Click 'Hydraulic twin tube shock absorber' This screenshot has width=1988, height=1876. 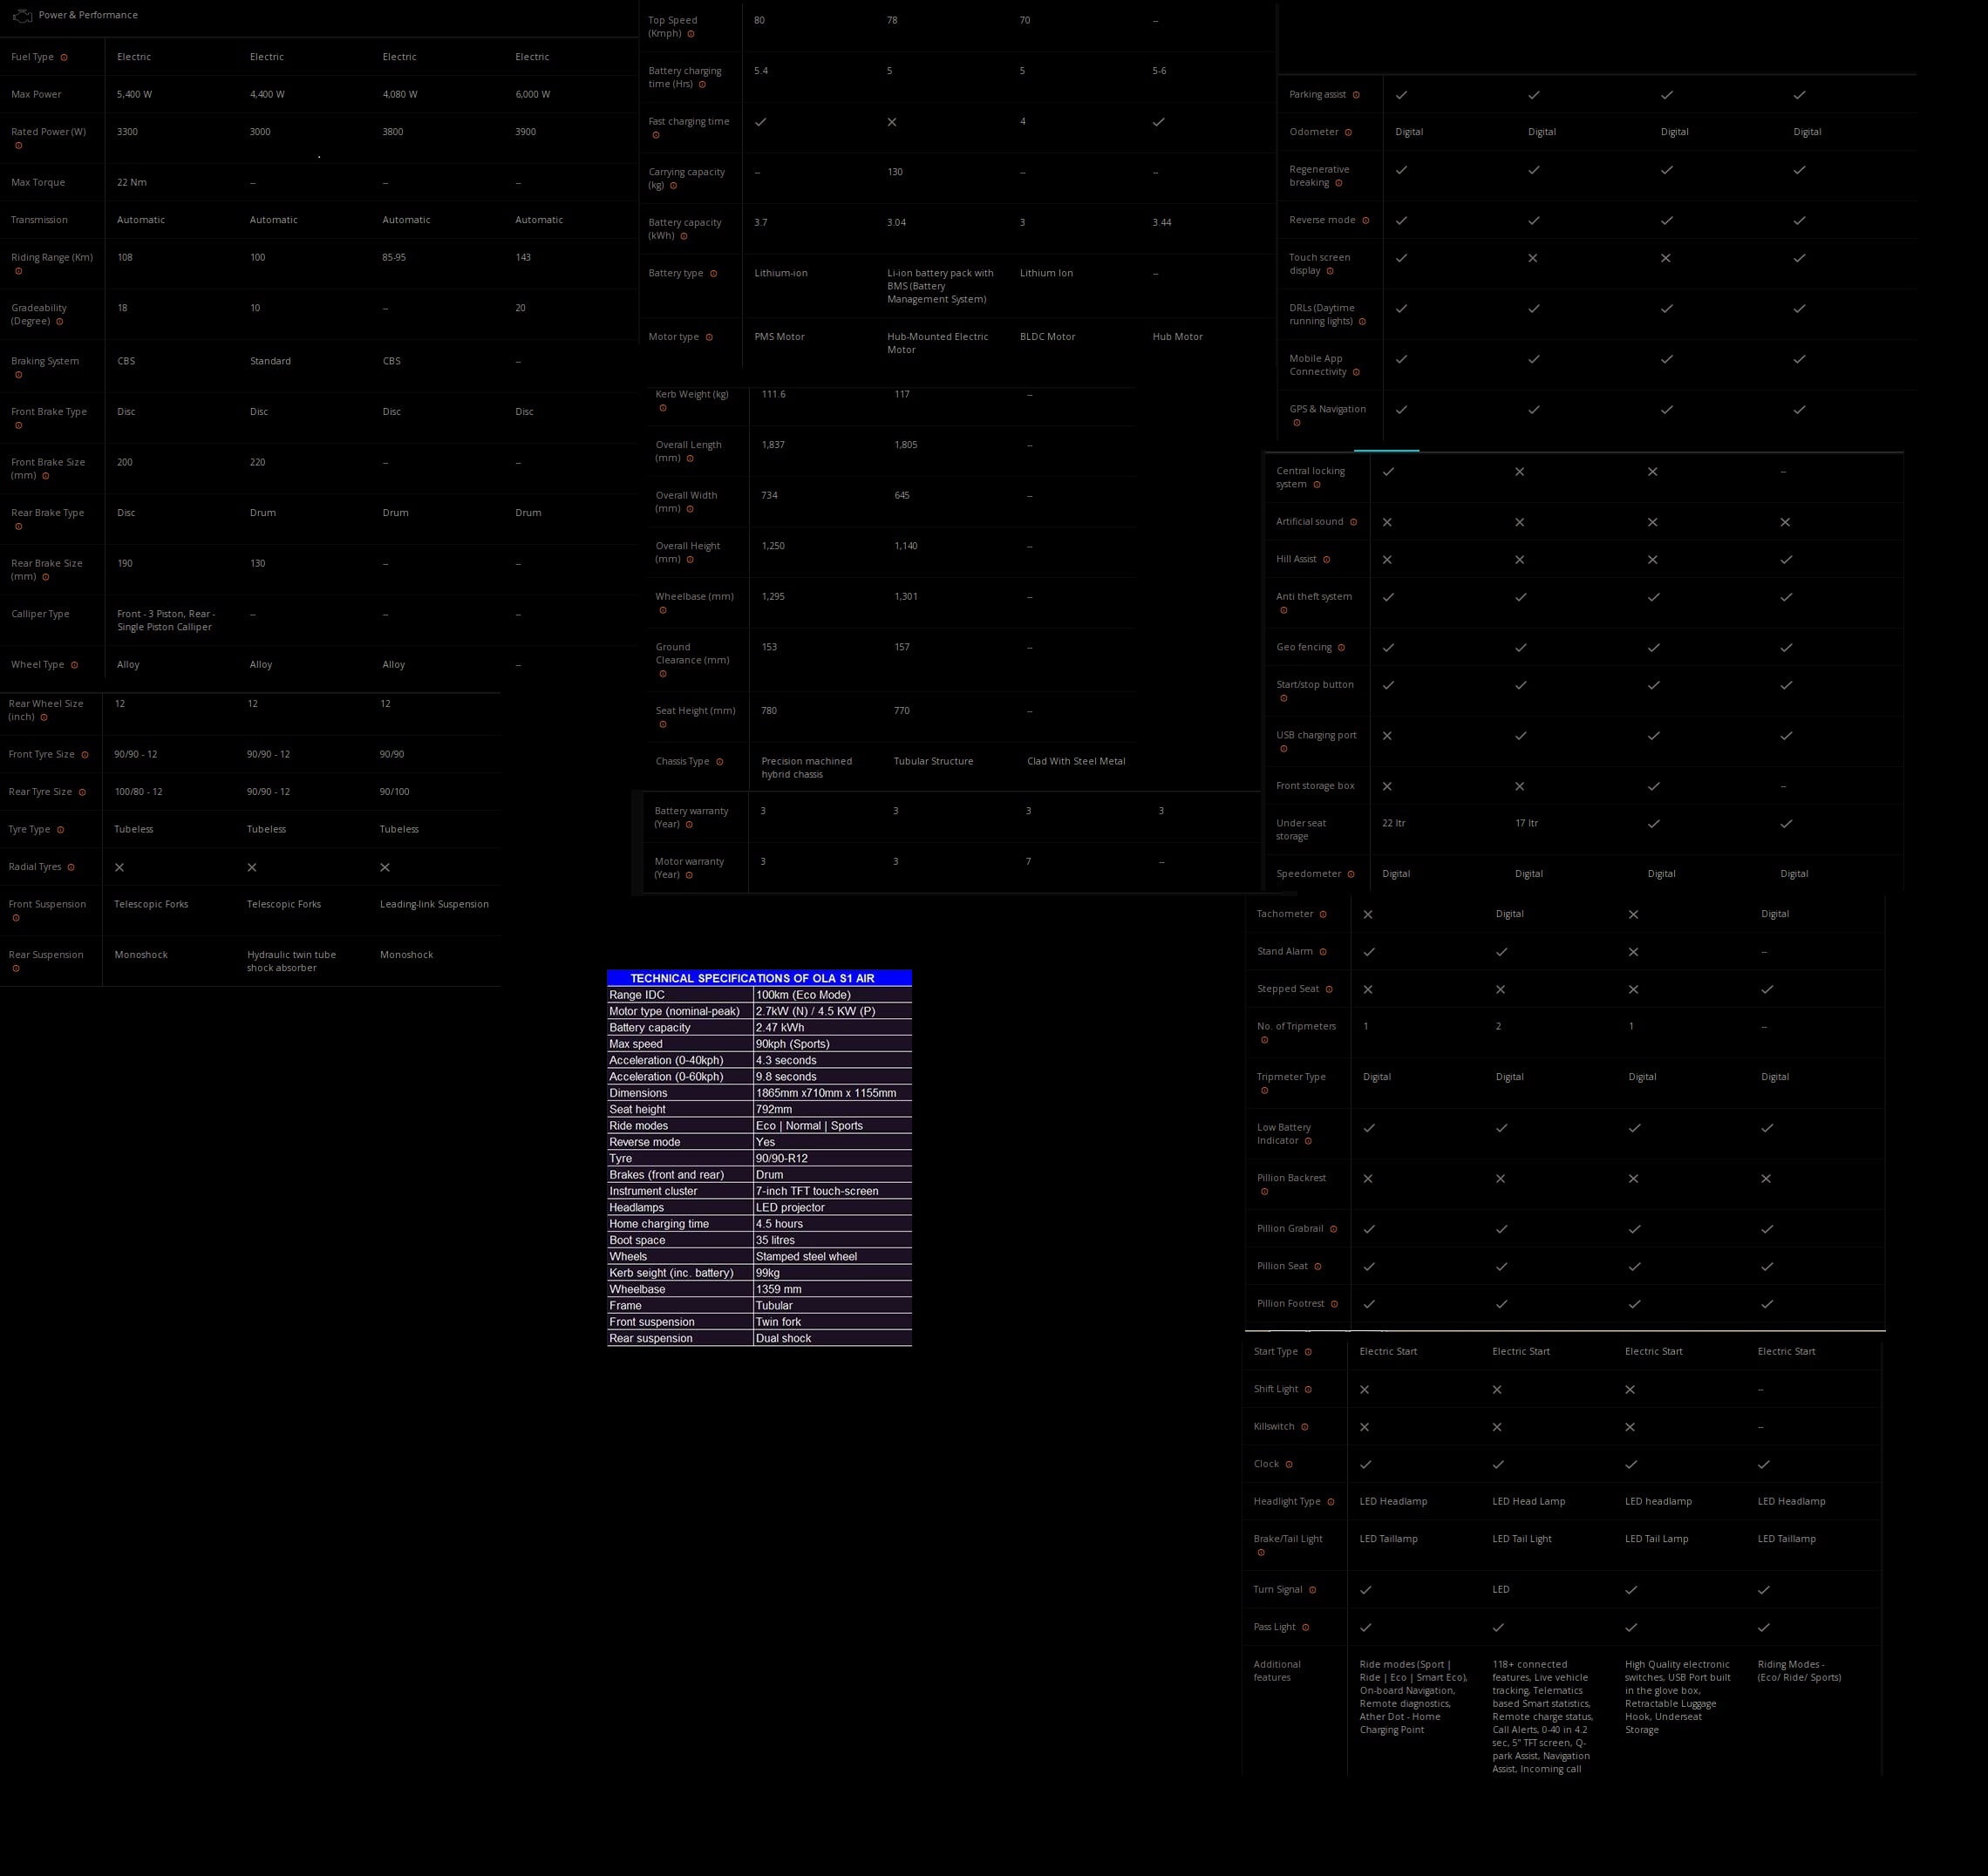[x=291, y=961]
